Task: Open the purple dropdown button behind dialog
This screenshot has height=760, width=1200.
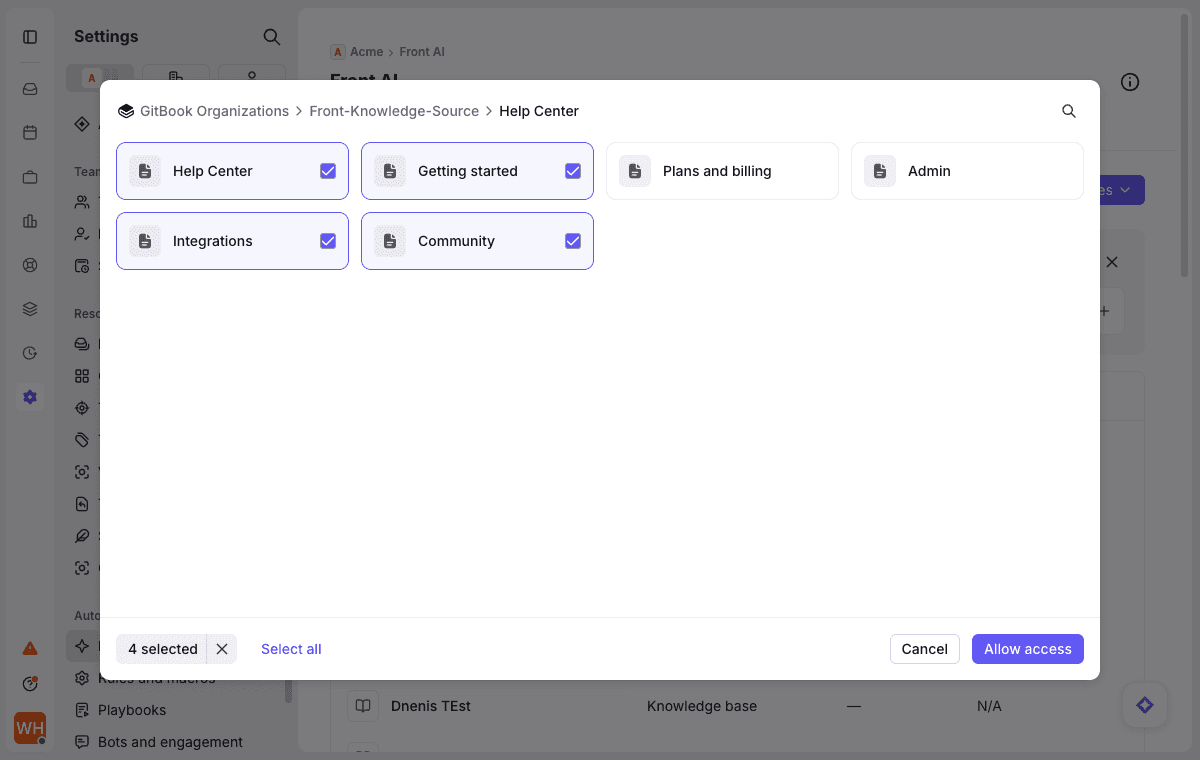Action: [1122, 190]
